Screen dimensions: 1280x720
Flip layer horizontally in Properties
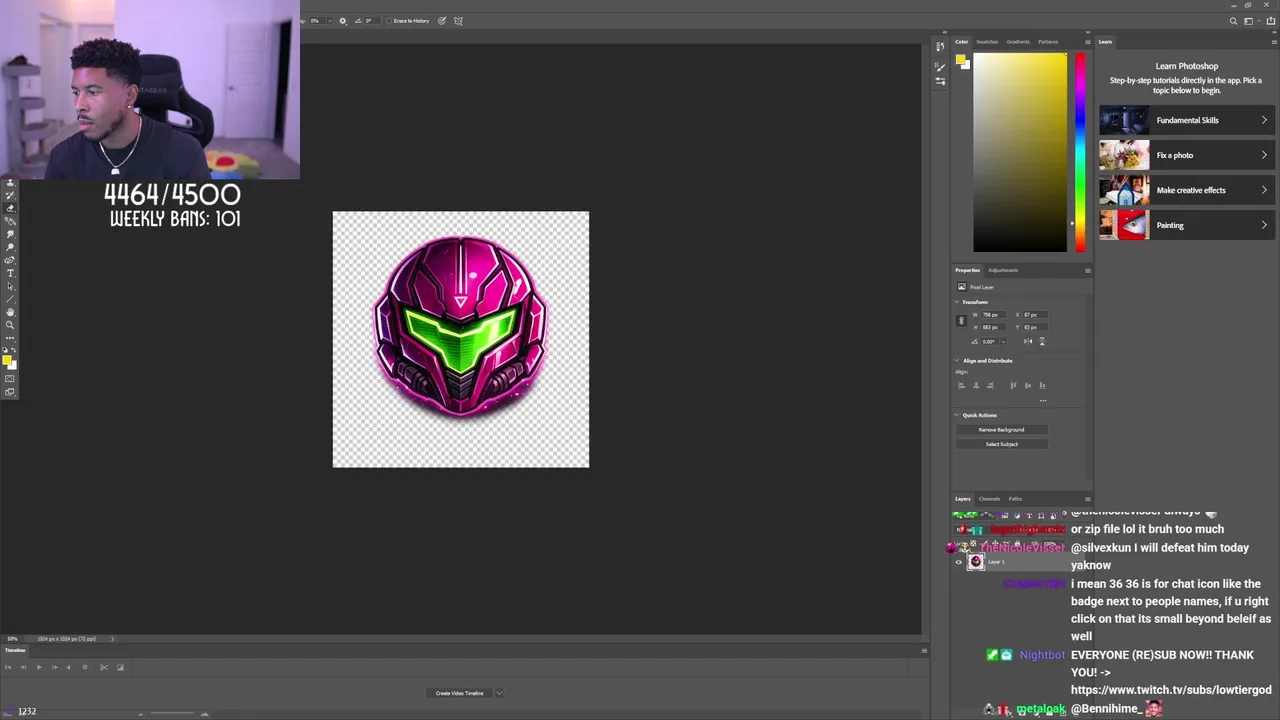click(1028, 341)
